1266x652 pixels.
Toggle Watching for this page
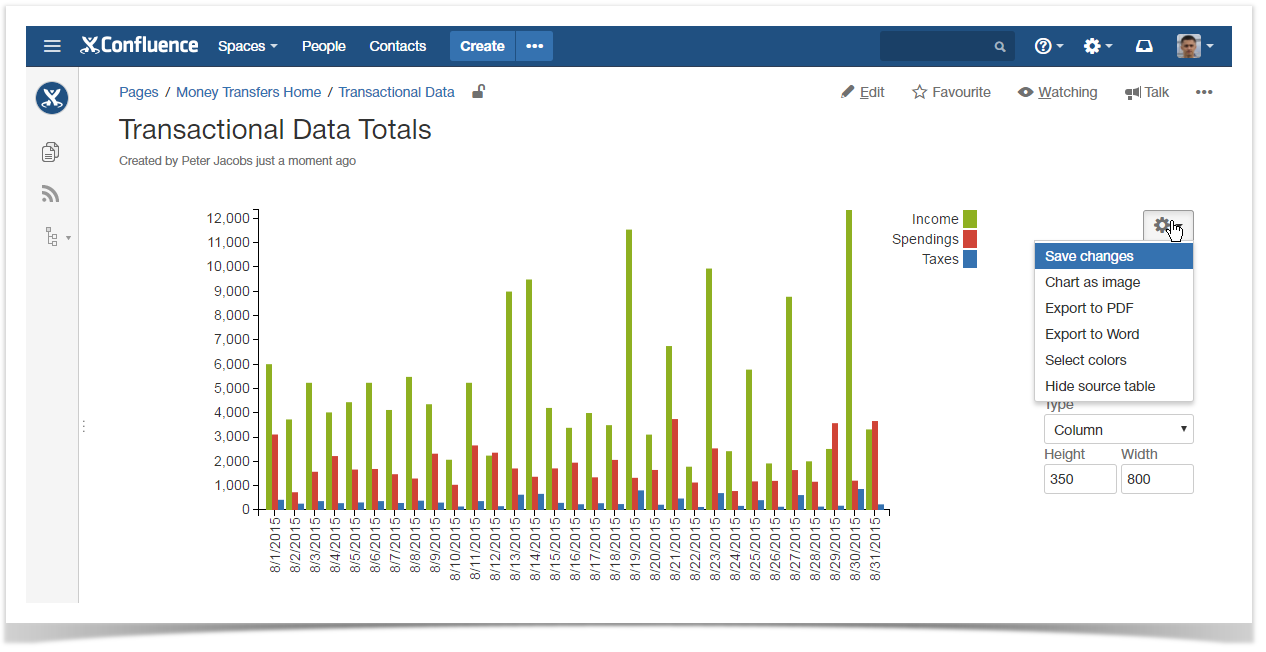tap(1057, 92)
